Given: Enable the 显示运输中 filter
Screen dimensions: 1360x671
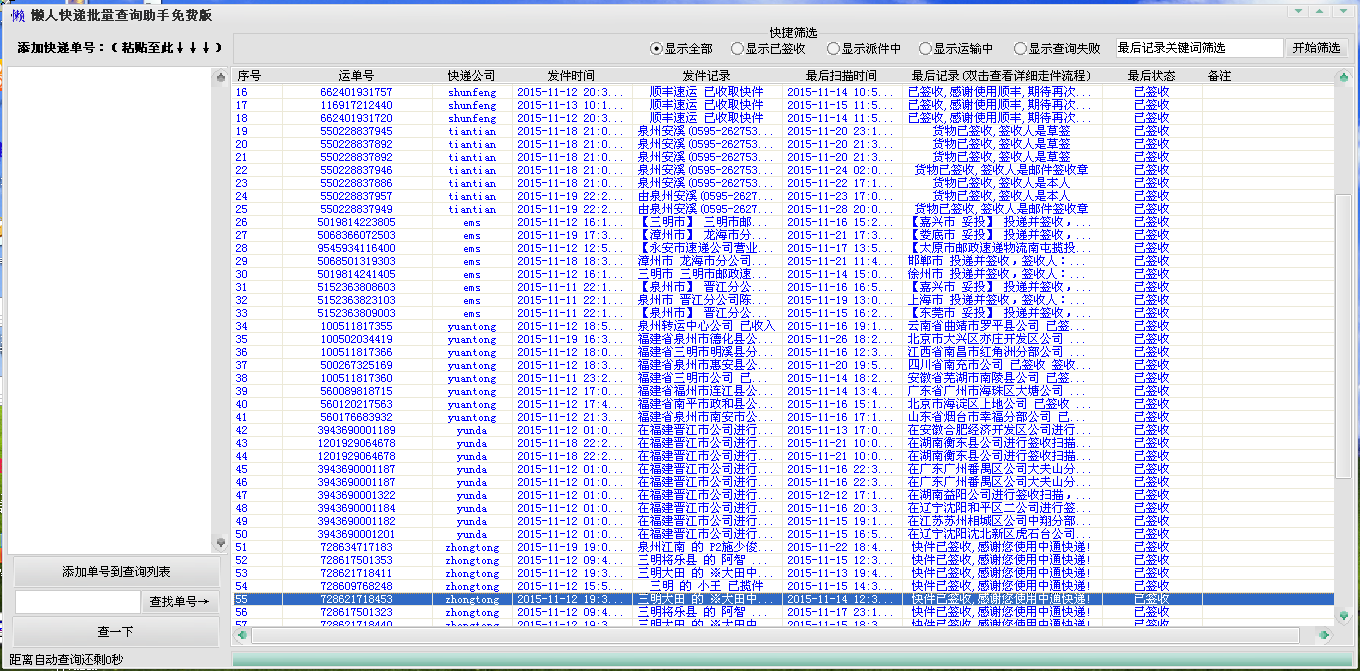Looking at the screenshot, I should (x=925, y=48).
